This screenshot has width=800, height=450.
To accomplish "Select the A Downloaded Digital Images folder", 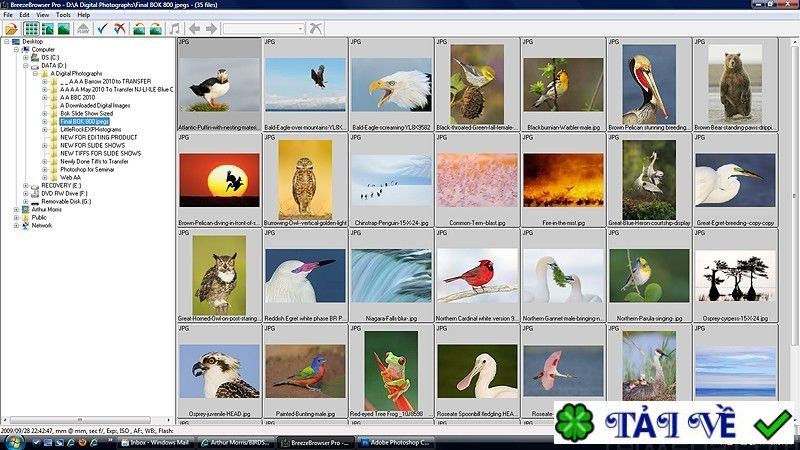I will click(x=95, y=105).
